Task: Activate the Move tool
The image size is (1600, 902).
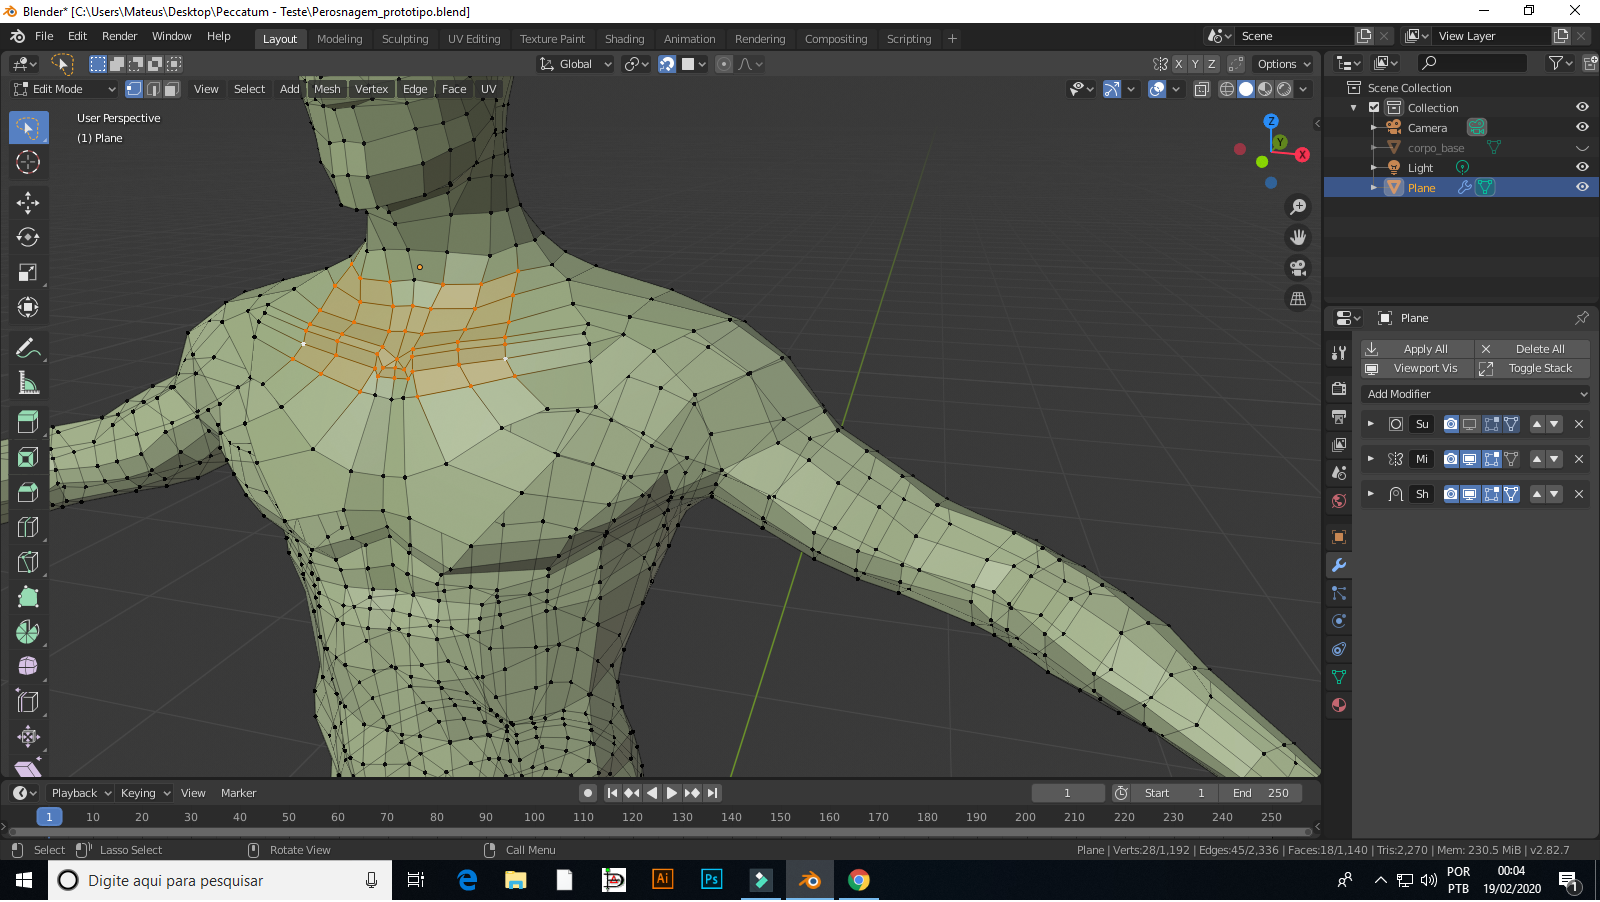Action: (x=28, y=203)
